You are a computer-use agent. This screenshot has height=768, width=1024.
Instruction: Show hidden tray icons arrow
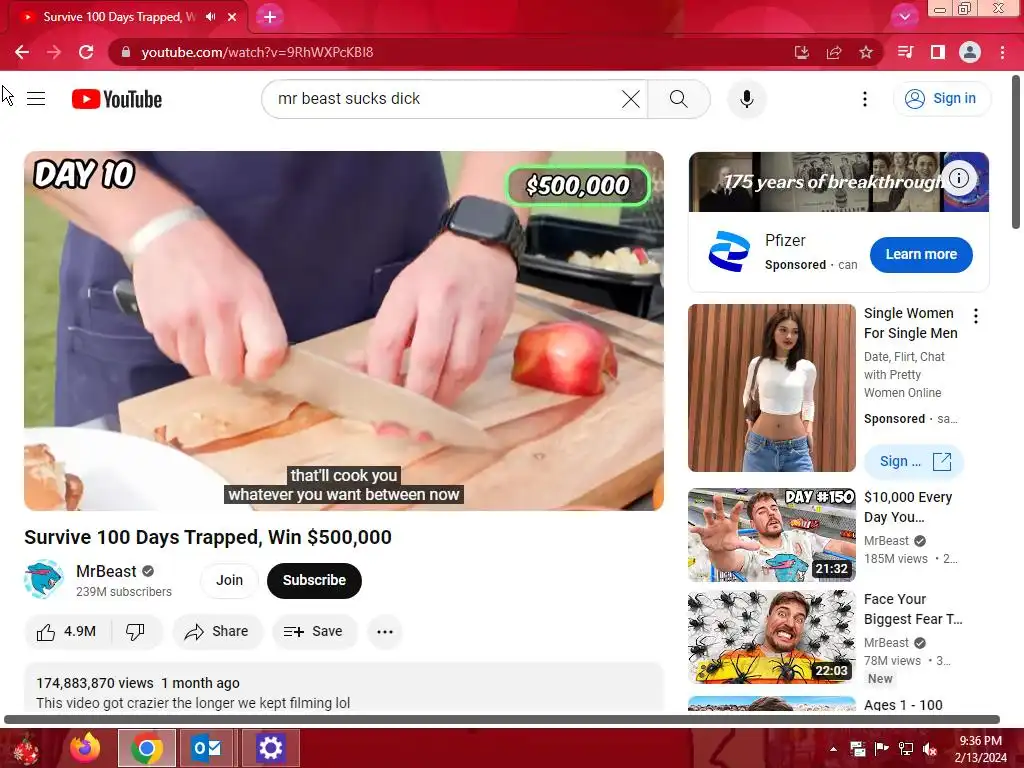pyautogui.click(x=833, y=749)
